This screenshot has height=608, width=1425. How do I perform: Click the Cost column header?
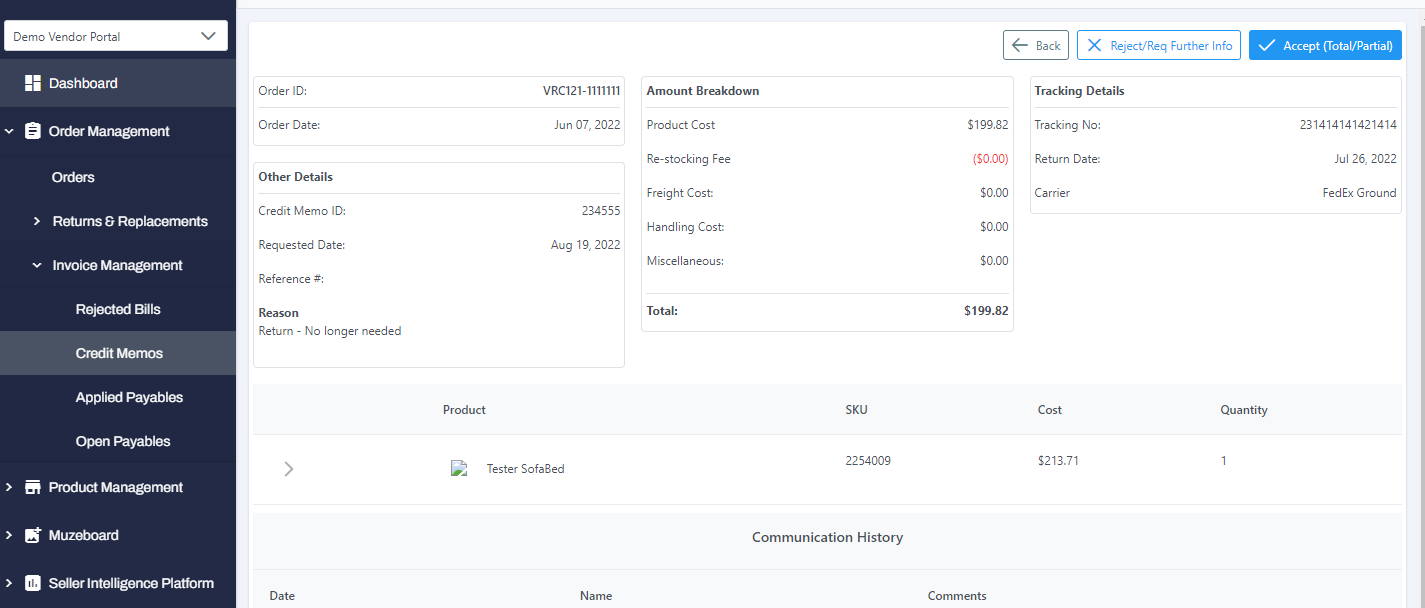1050,410
